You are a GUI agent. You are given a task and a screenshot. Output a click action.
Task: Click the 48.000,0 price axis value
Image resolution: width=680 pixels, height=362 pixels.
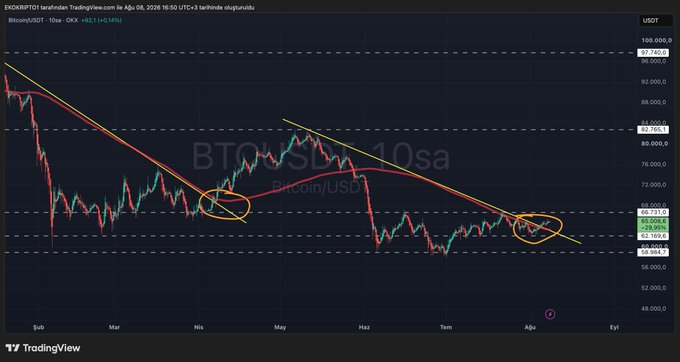coord(653,309)
